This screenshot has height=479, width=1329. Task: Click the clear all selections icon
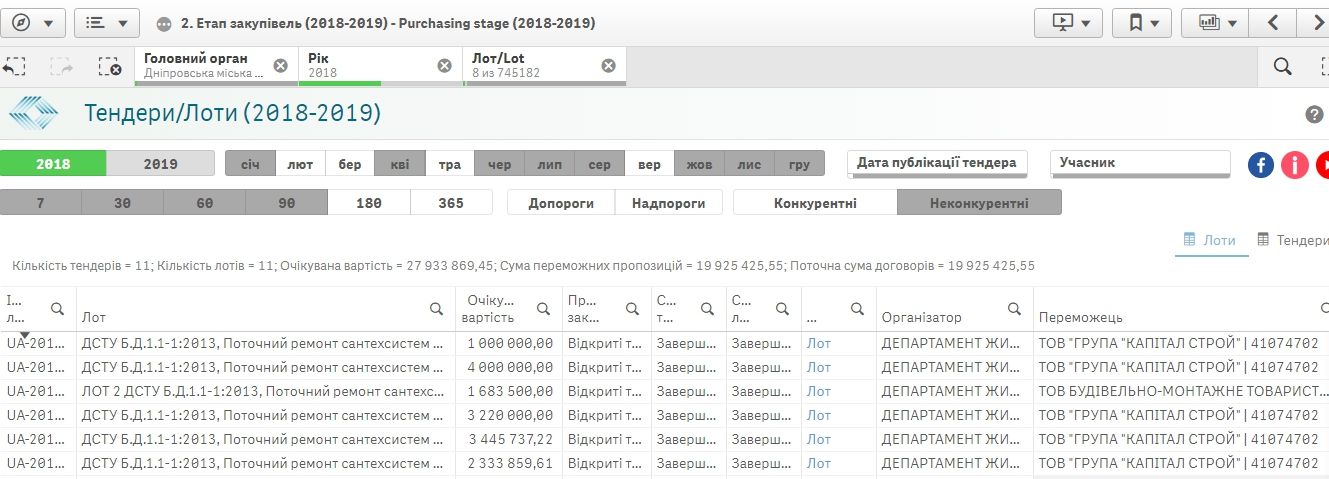tap(109, 67)
